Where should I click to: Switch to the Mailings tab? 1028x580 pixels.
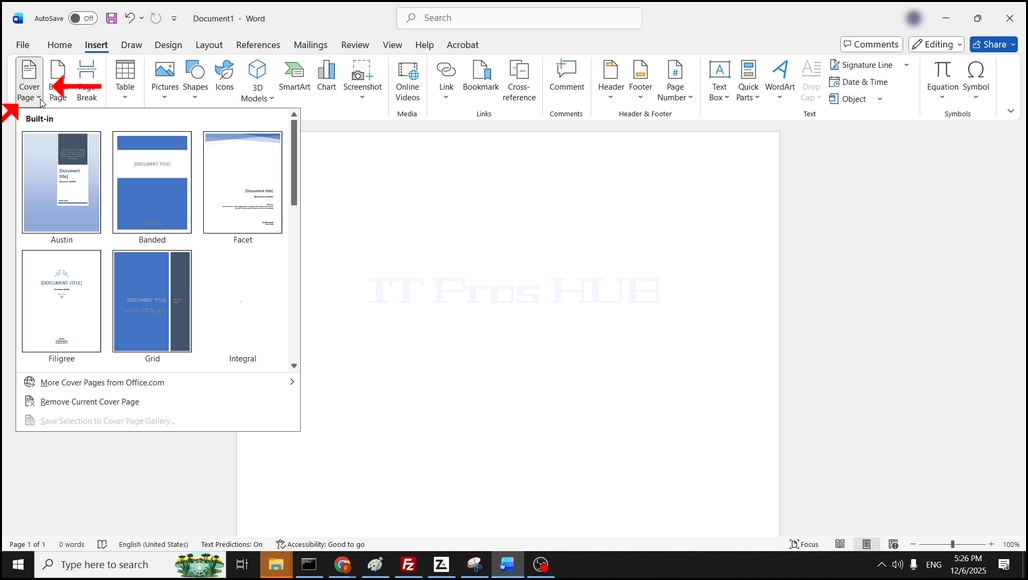(310, 45)
